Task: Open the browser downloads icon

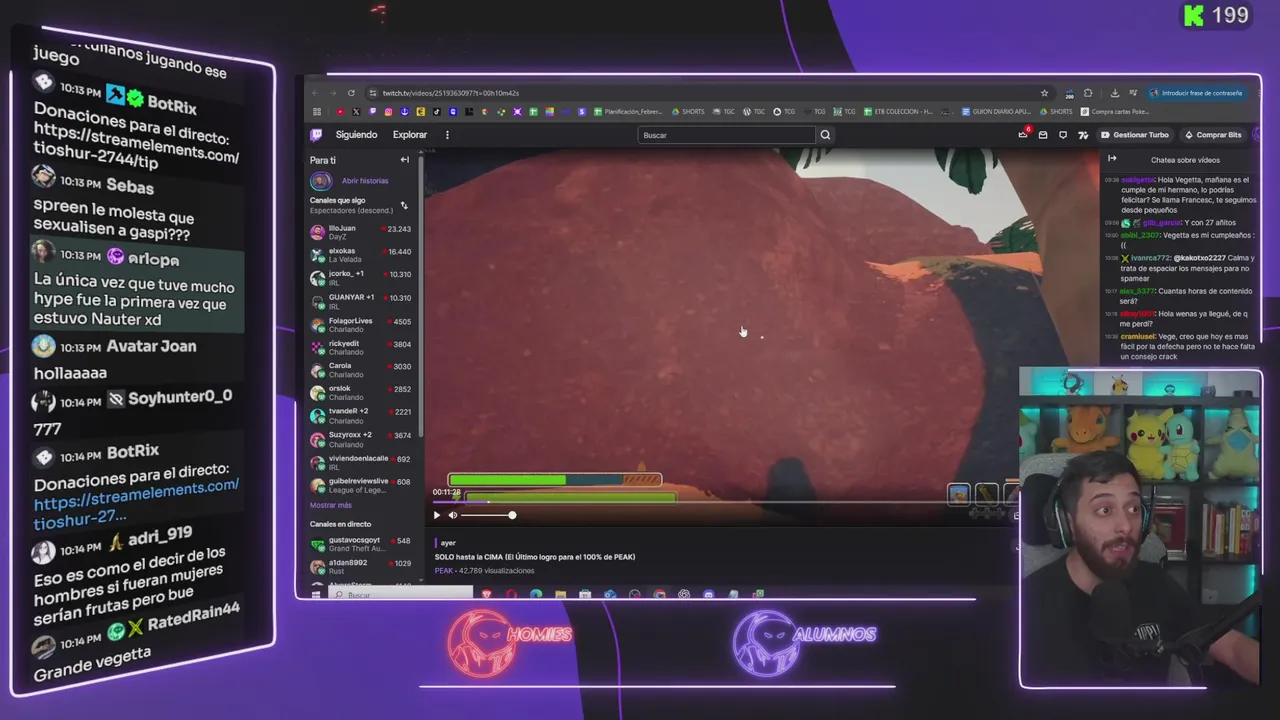Action: [x=1115, y=93]
